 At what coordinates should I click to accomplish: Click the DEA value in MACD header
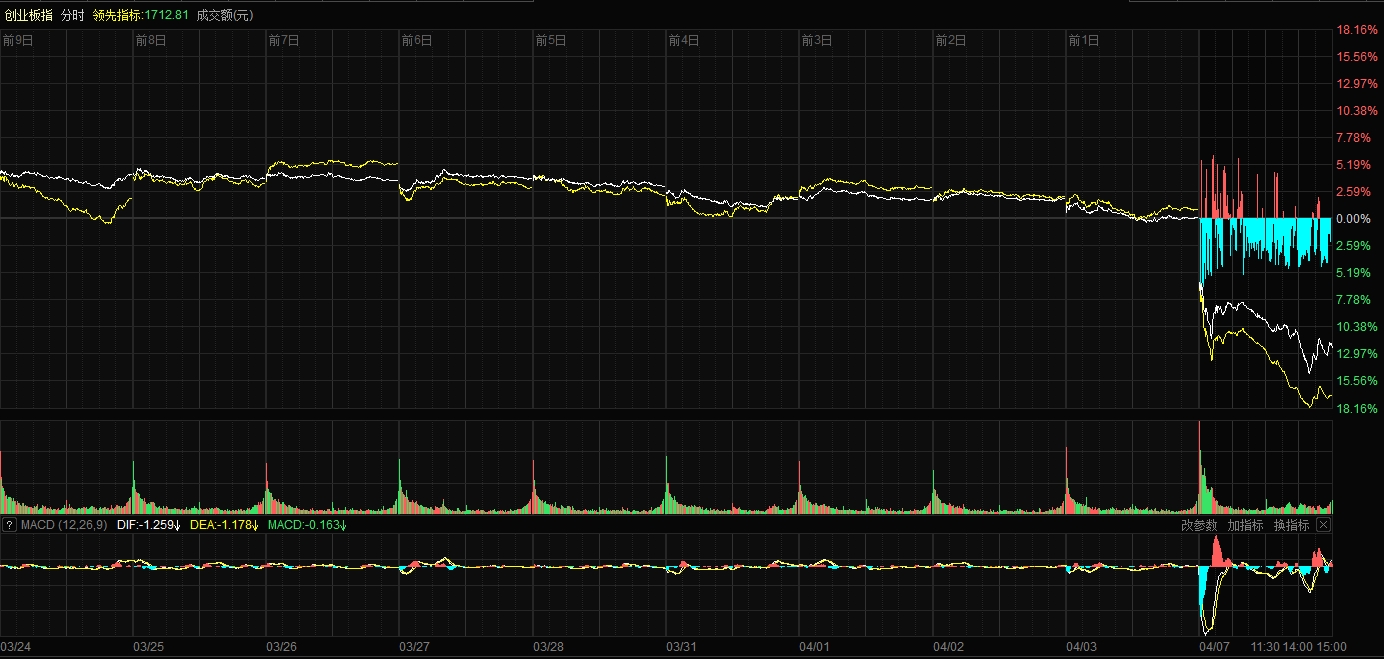tap(224, 525)
